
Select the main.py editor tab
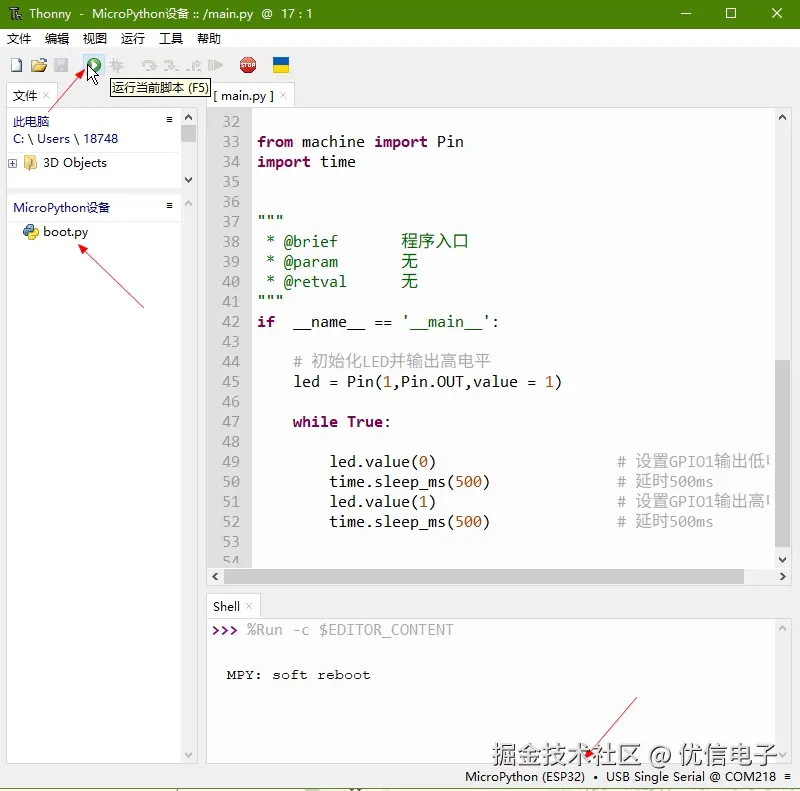243,96
